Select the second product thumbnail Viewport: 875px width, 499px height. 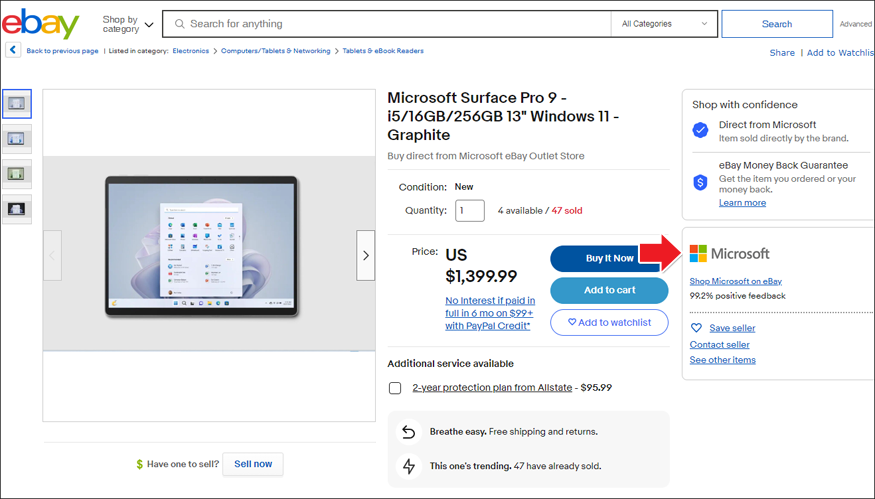pos(17,138)
